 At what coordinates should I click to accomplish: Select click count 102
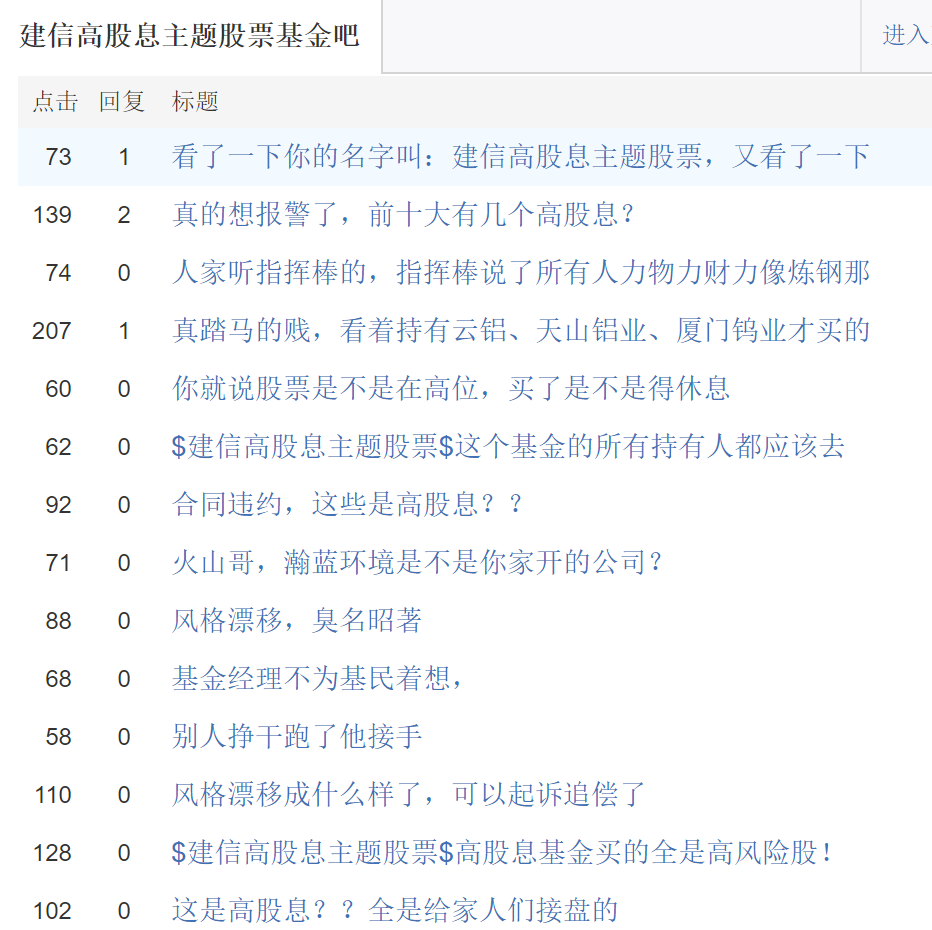point(52,910)
